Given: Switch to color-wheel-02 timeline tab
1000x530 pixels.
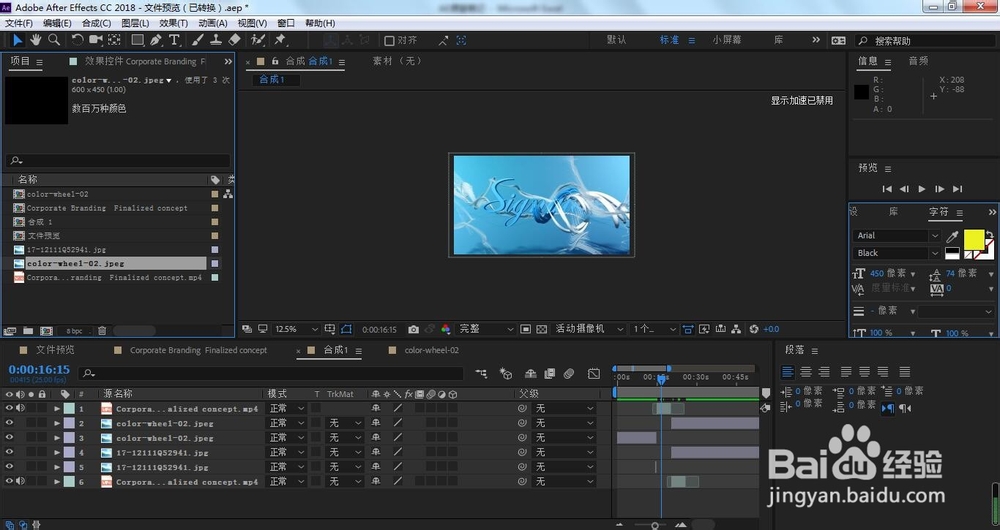Looking at the screenshot, I should pyautogui.click(x=431, y=350).
